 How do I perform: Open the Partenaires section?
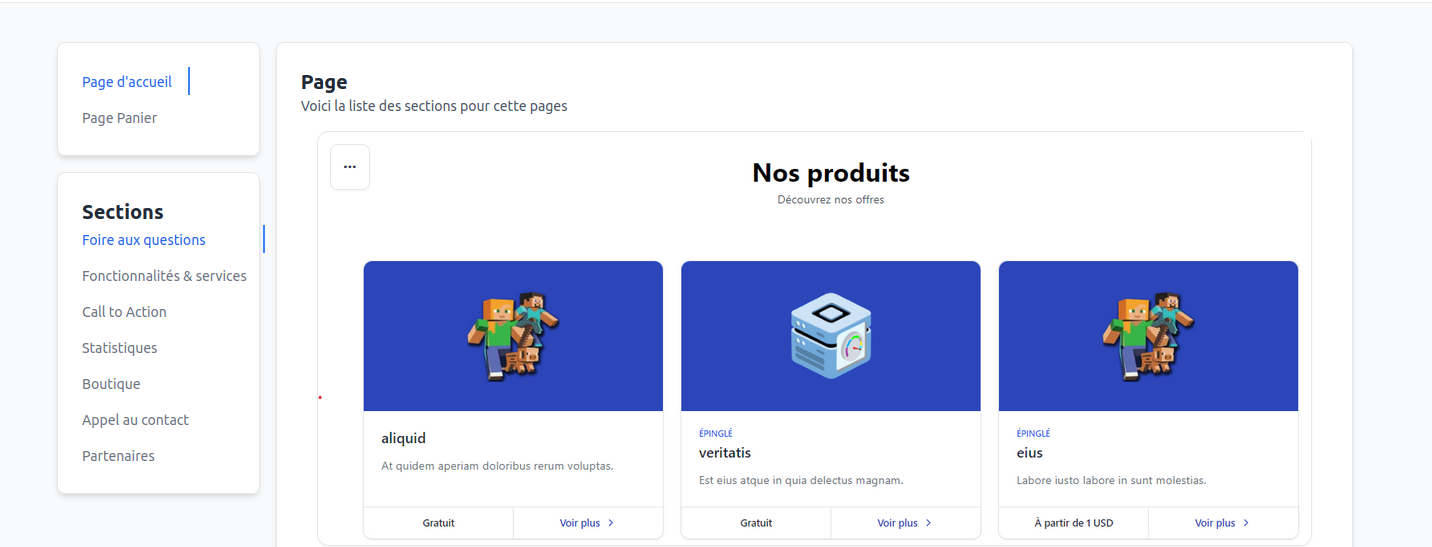coord(118,456)
